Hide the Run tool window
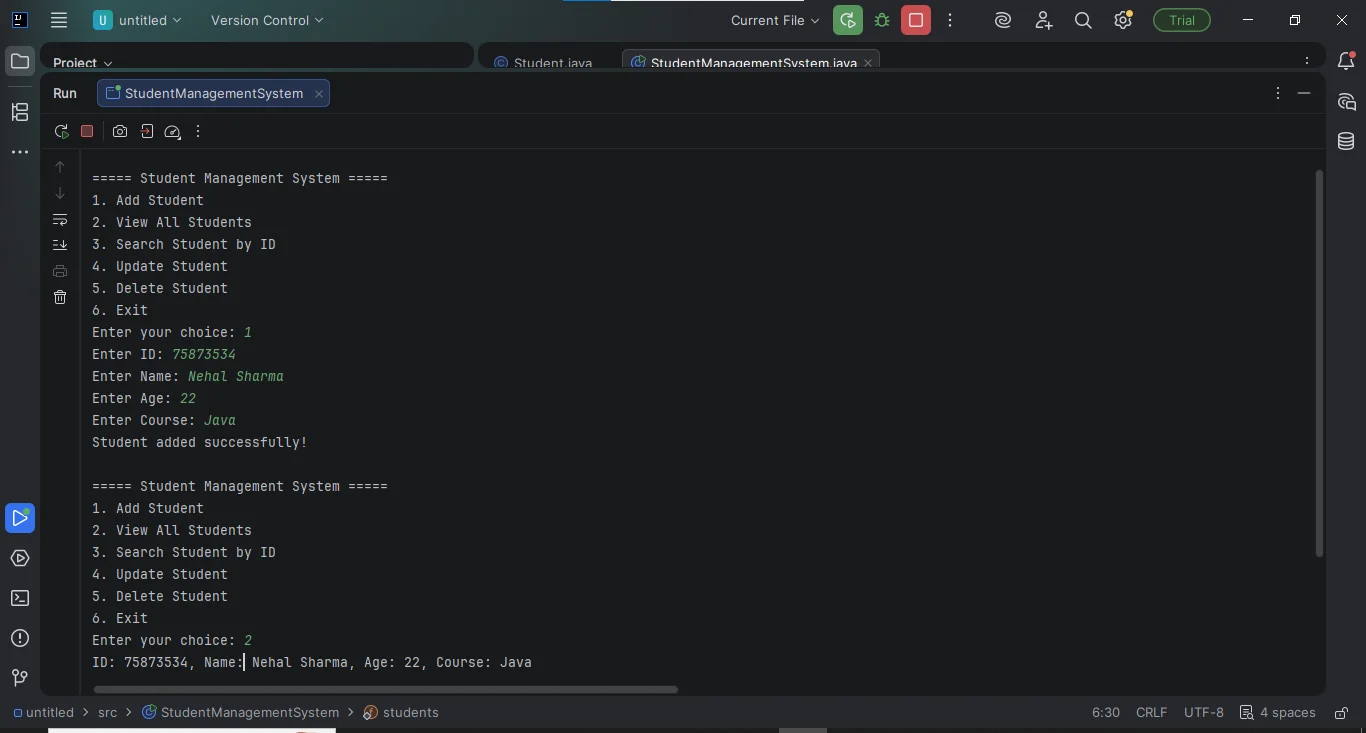This screenshot has height=733, width=1366. pos(1304,93)
